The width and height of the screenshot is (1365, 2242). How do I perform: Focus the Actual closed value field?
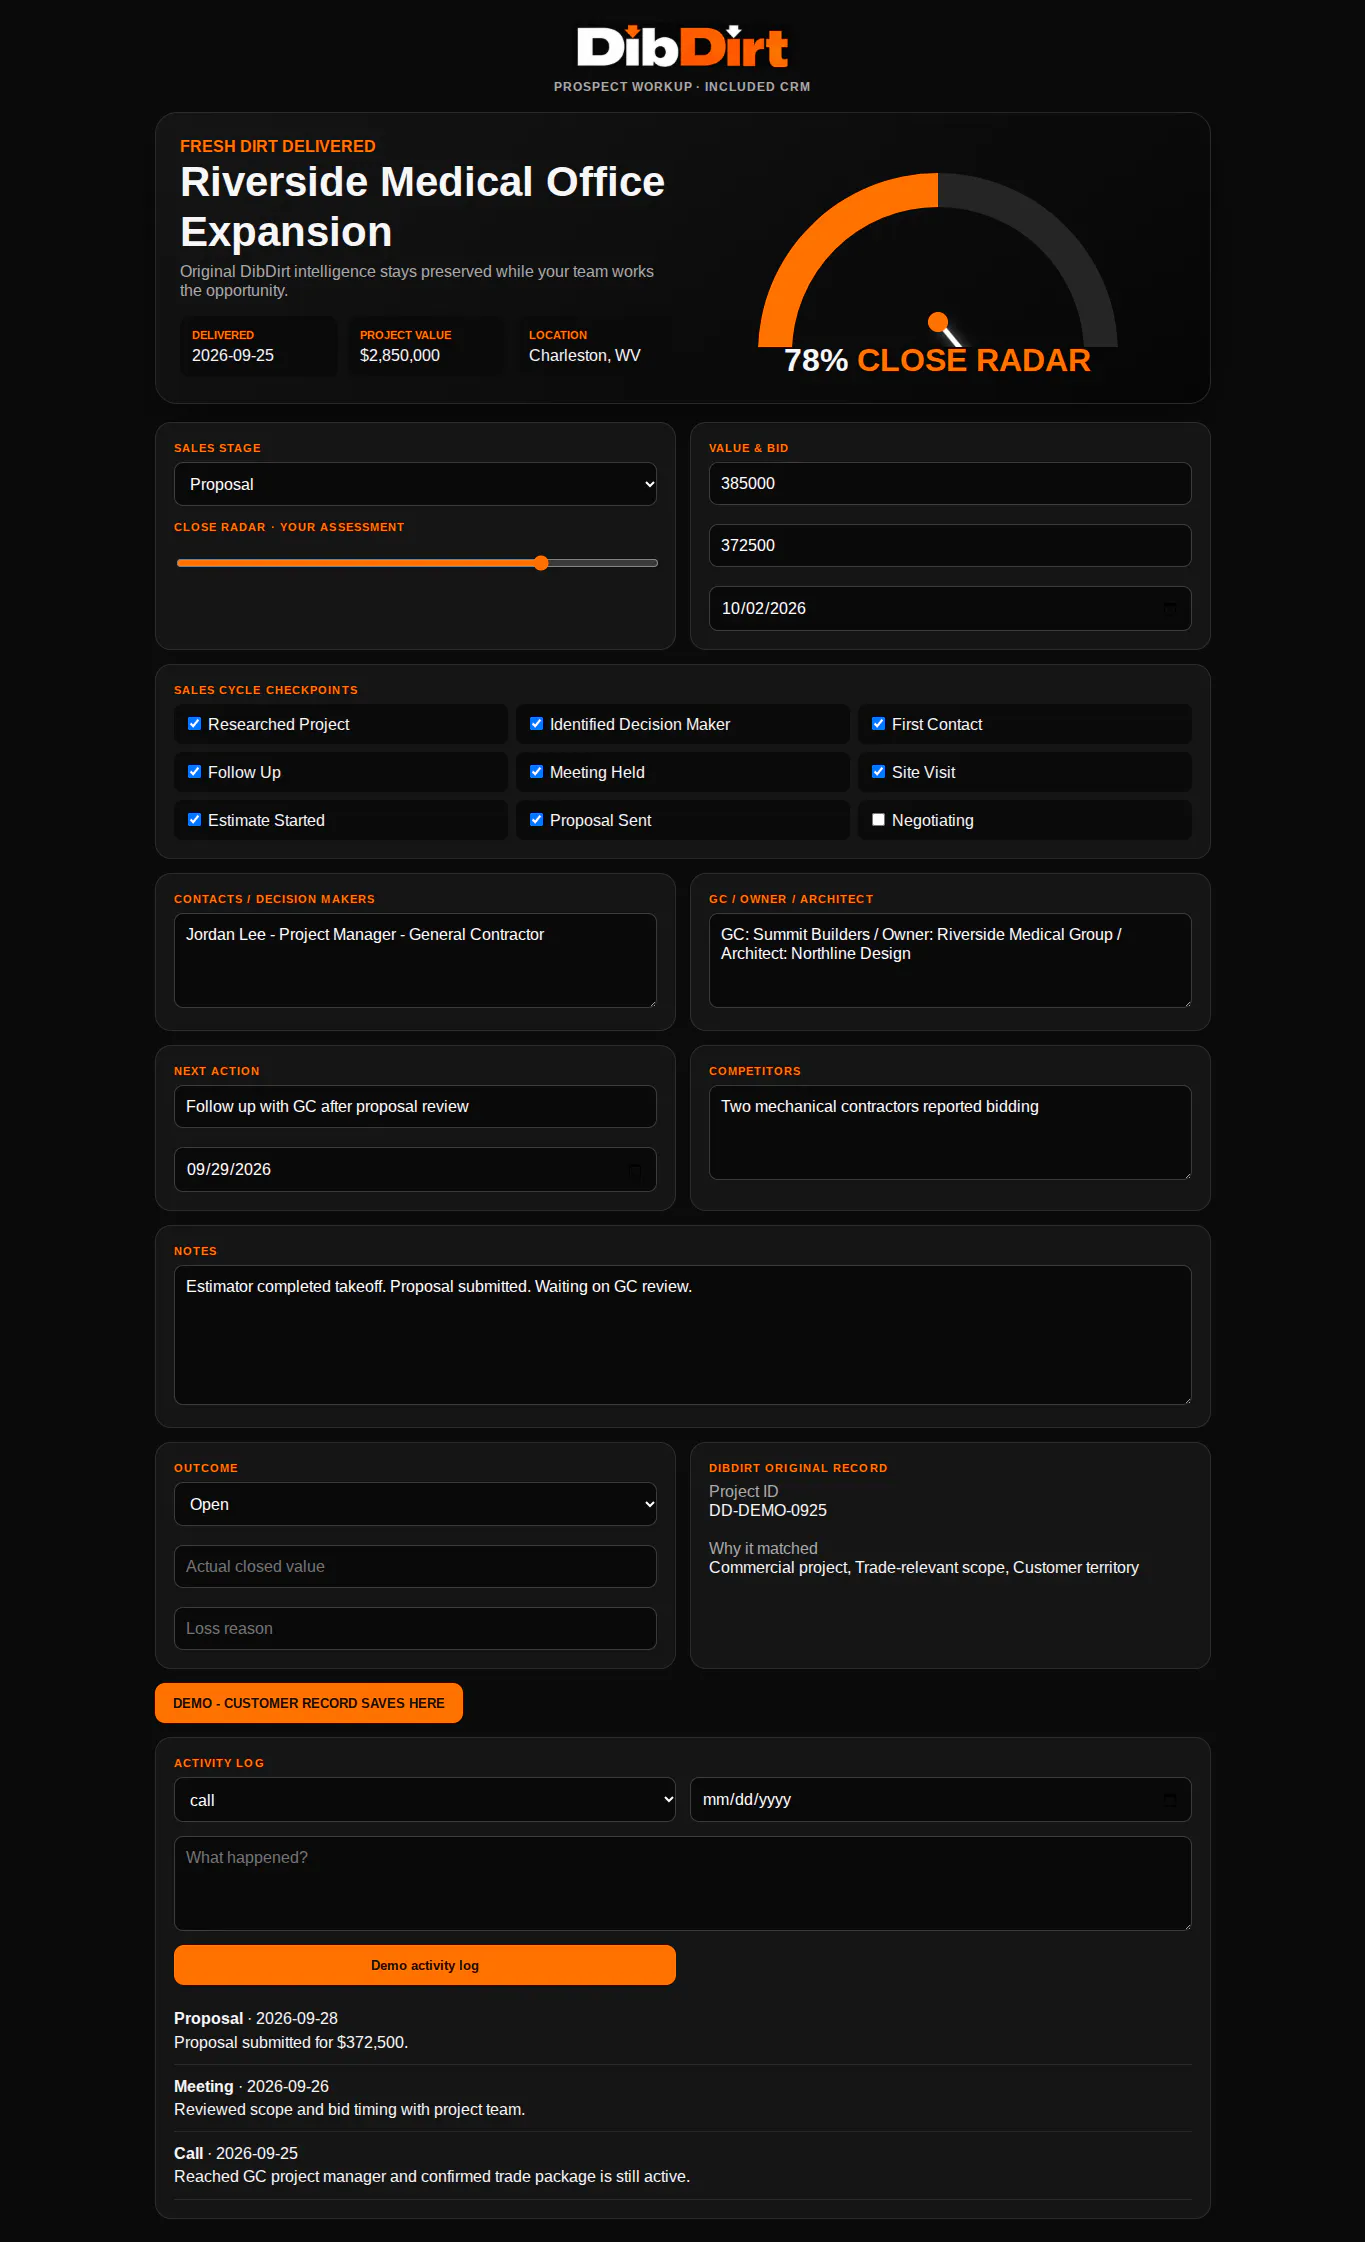pyautogui.click(x=415, y=1567)
